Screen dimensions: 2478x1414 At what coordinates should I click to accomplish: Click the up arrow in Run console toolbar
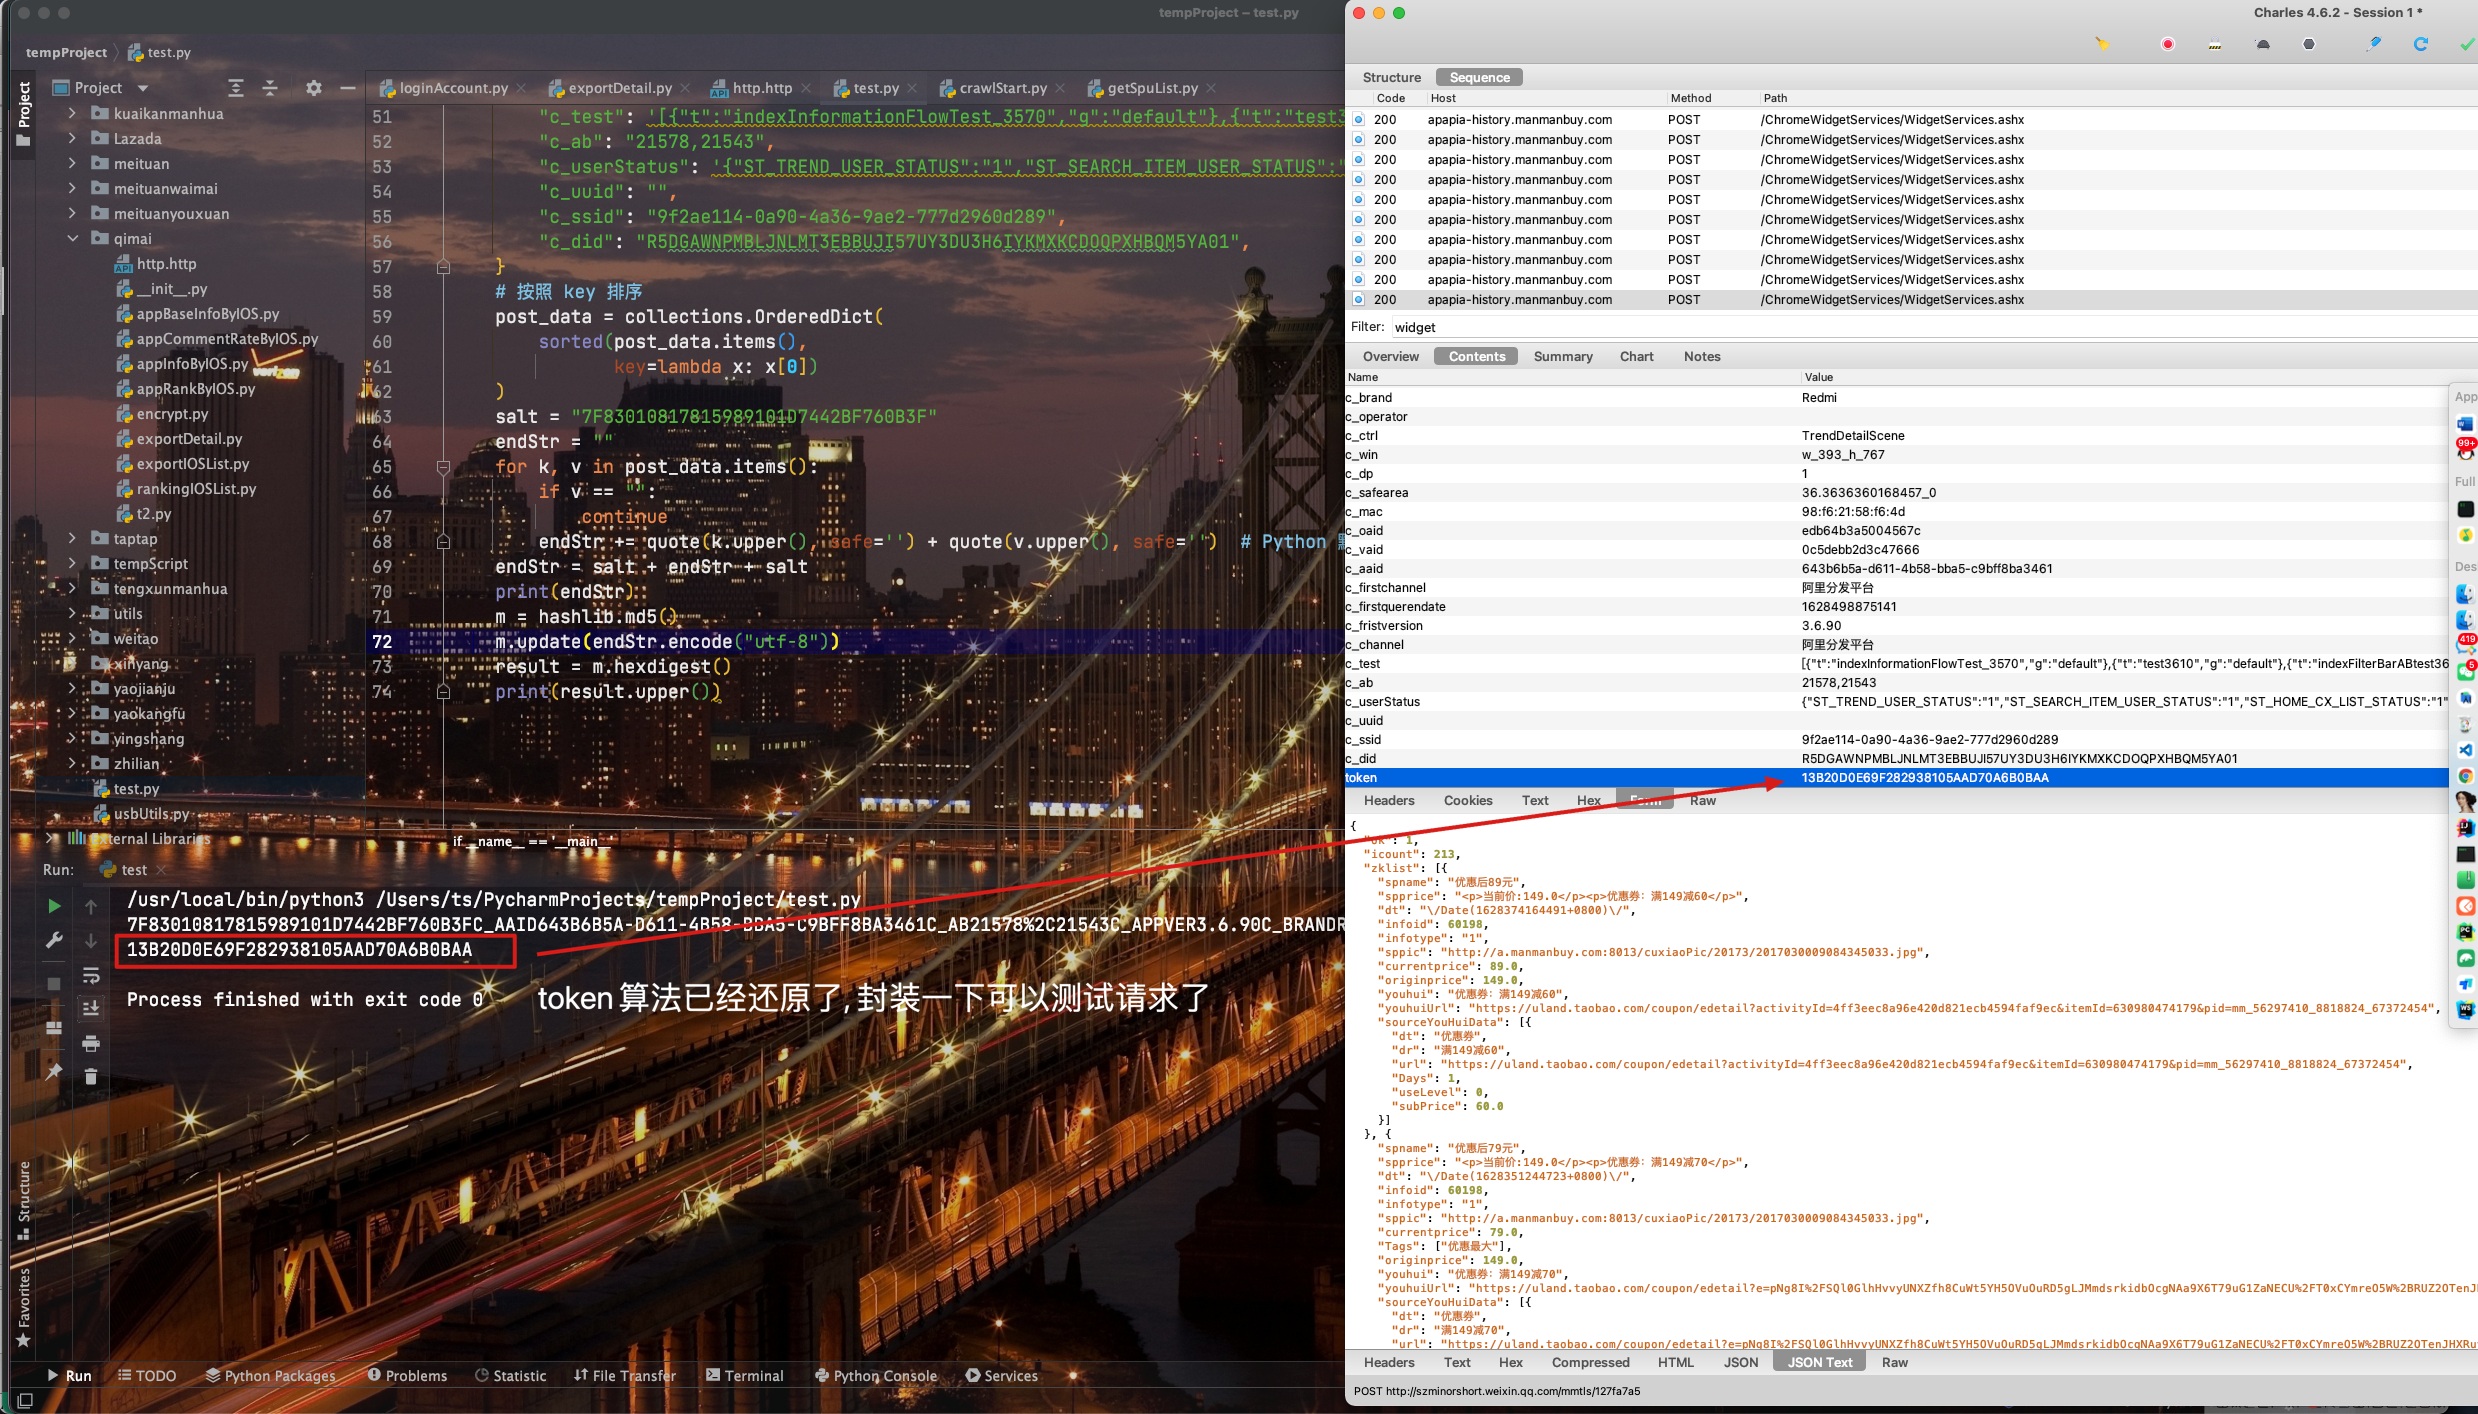click(x=91, y=906)
